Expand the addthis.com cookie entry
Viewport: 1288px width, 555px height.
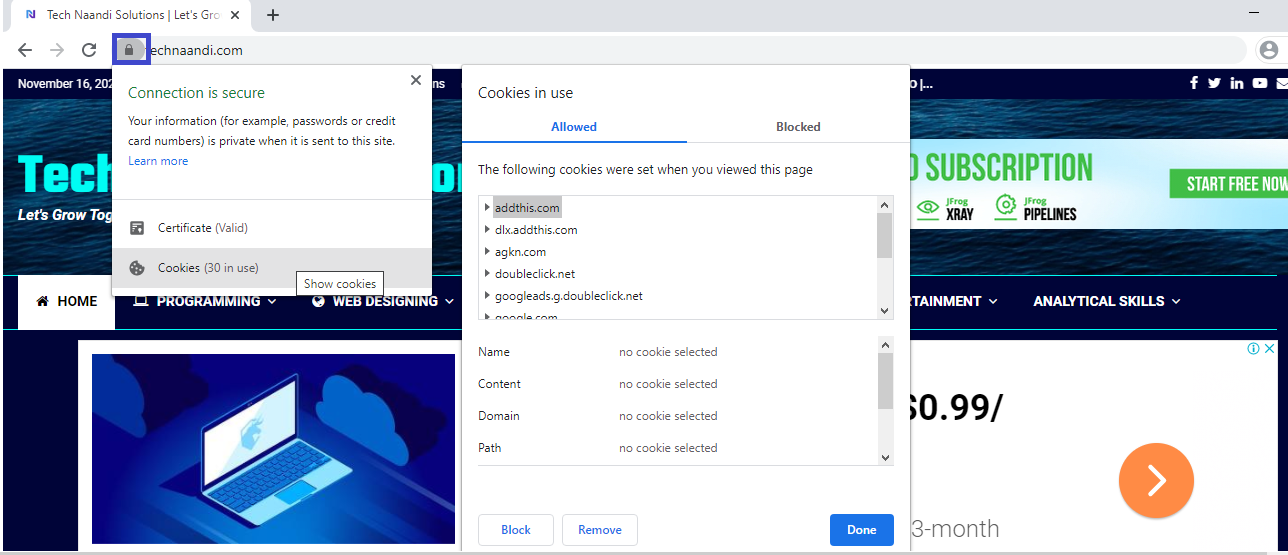click(487, 207)
